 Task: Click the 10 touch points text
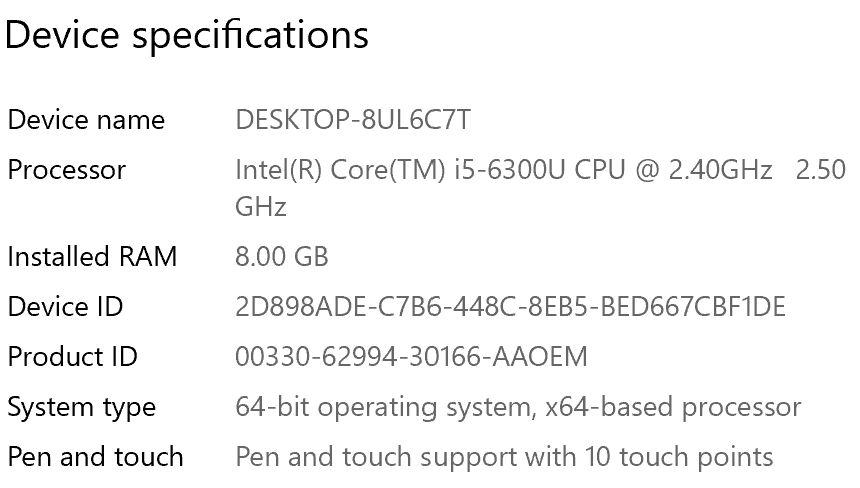[x=695, y=458]
